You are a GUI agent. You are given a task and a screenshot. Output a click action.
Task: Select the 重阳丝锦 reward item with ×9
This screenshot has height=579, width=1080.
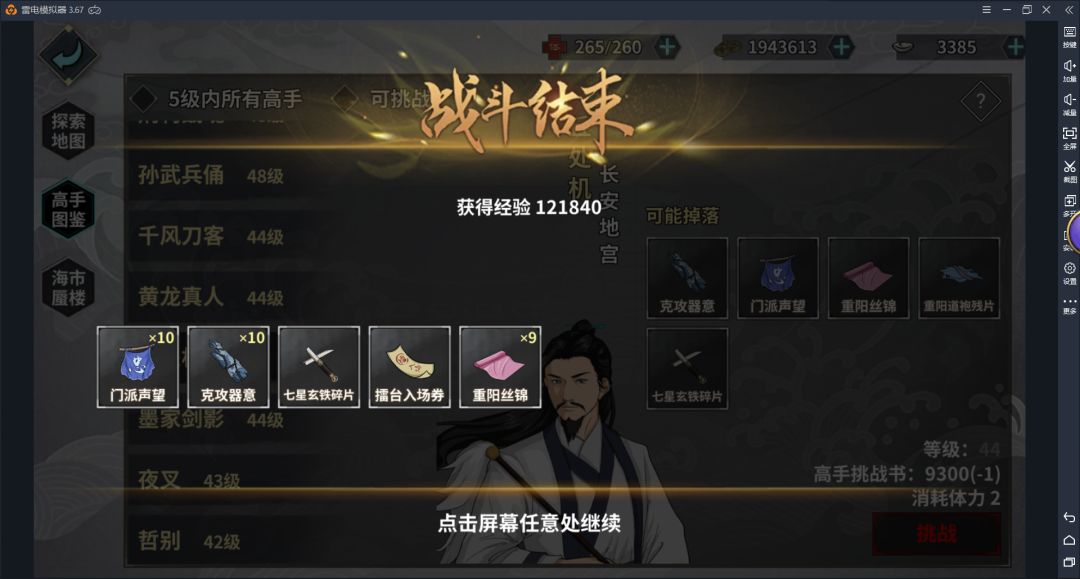coord(500,367)
